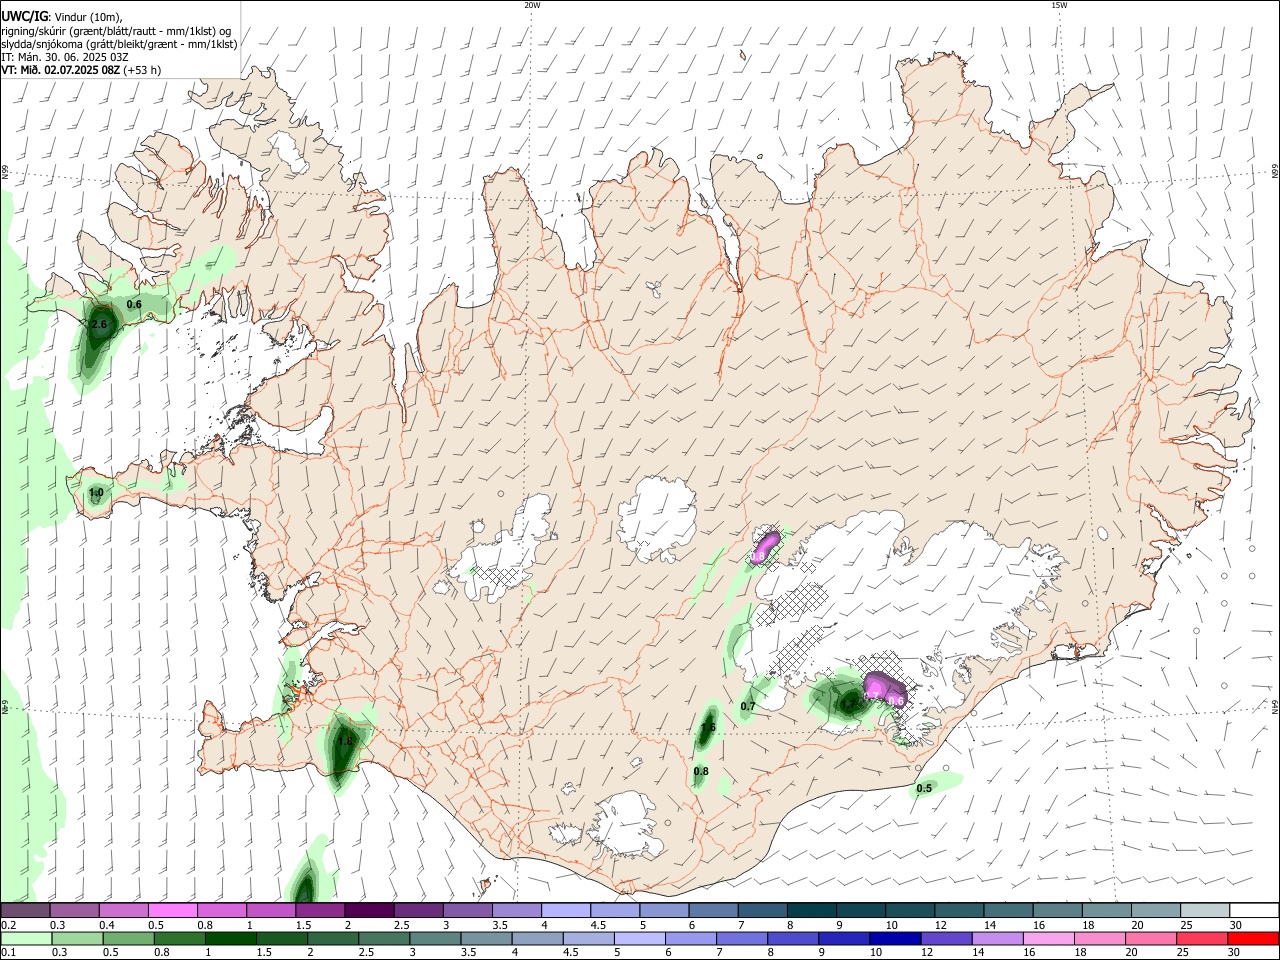
Task: Click the small pink snowfall patch northwest of Vatnajökull
Action: (x=766, y=547)
